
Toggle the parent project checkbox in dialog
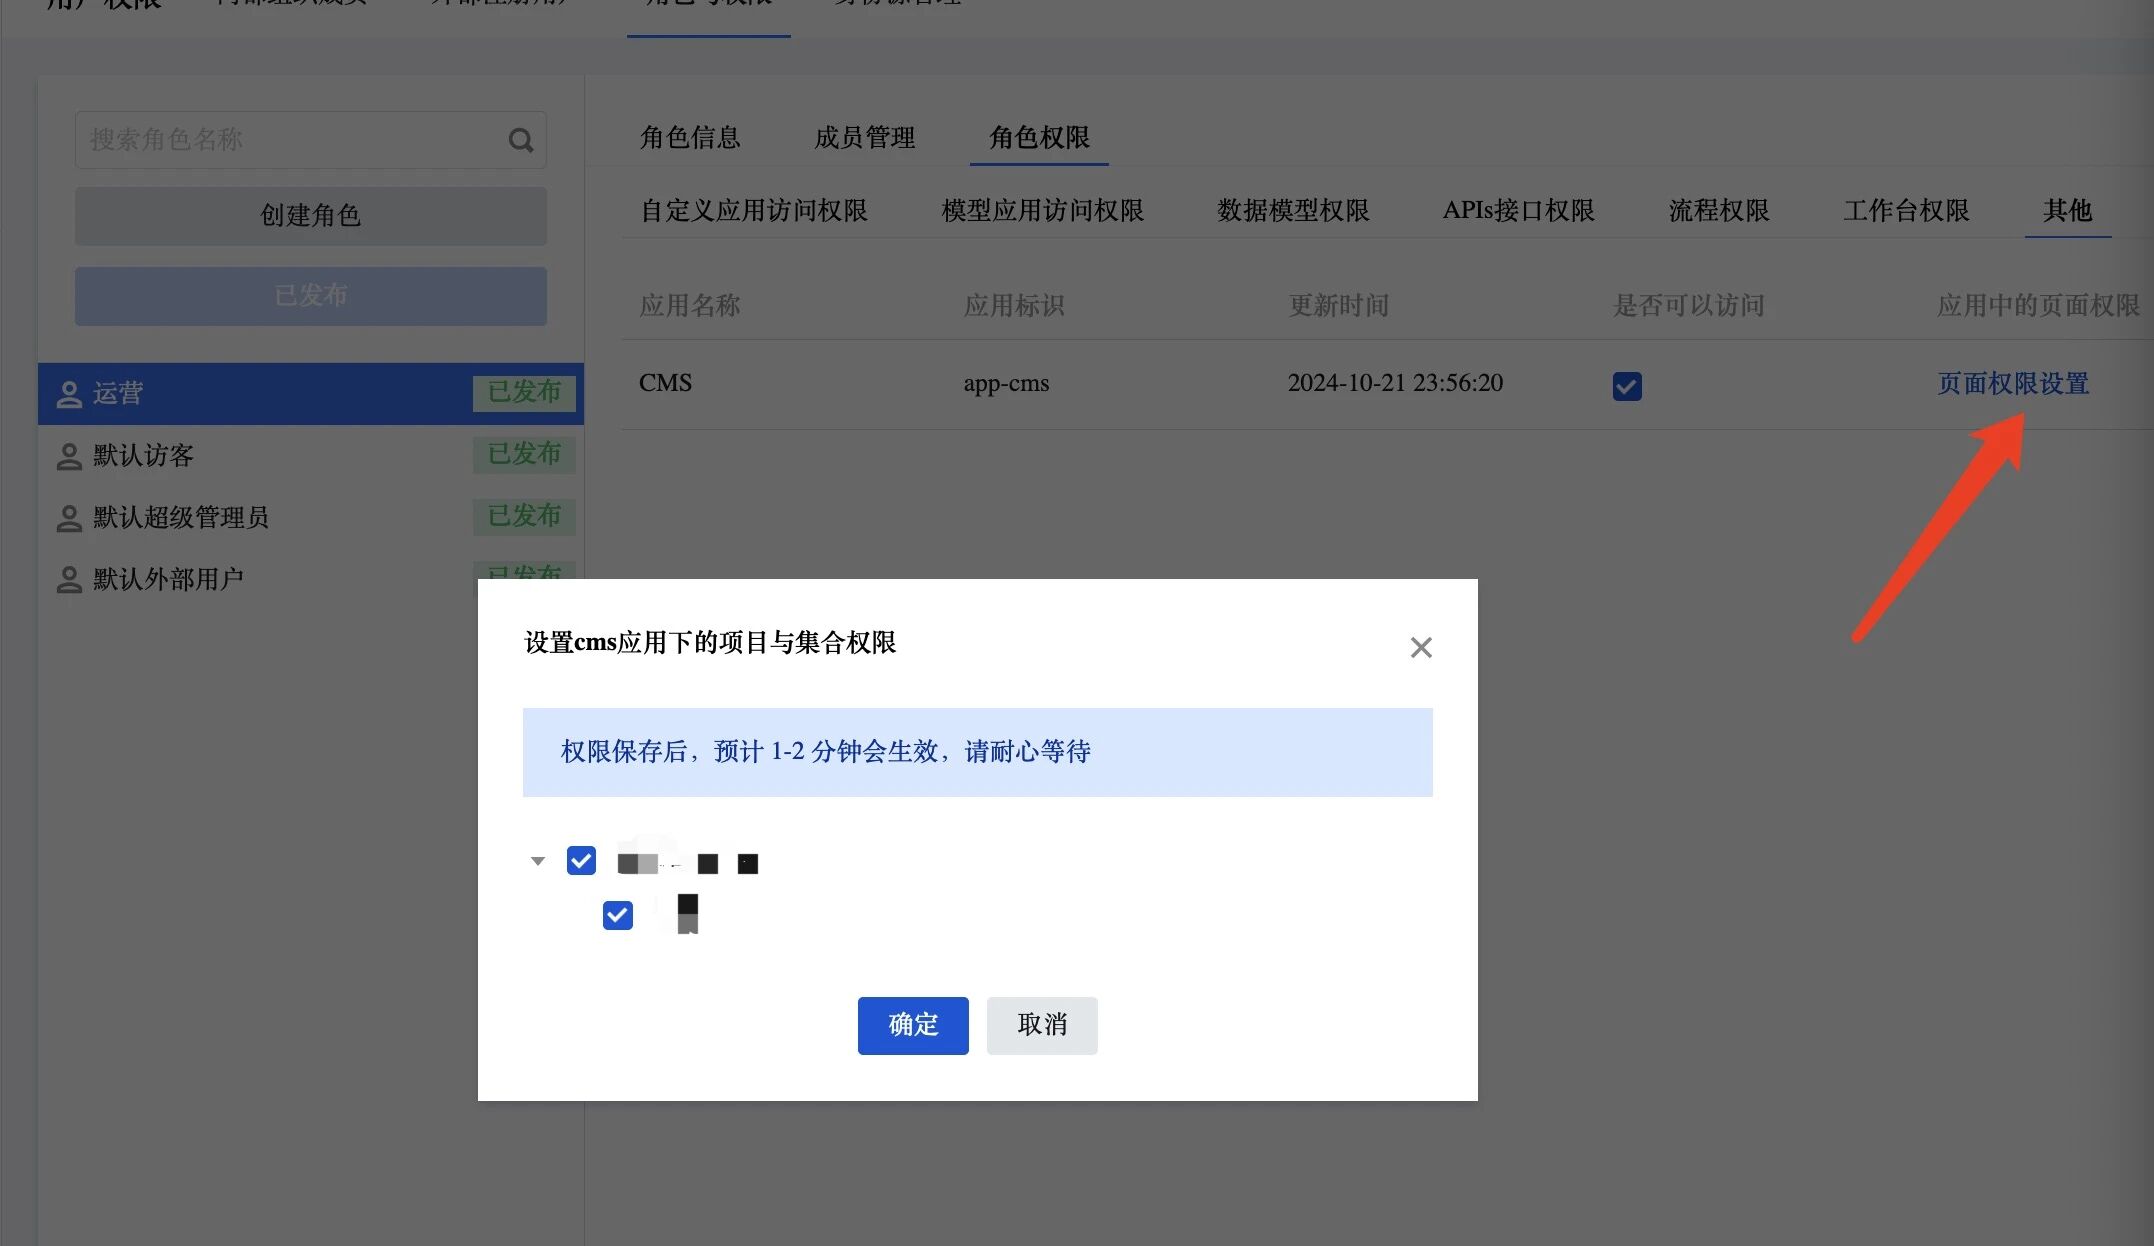(x=581, y=861)
